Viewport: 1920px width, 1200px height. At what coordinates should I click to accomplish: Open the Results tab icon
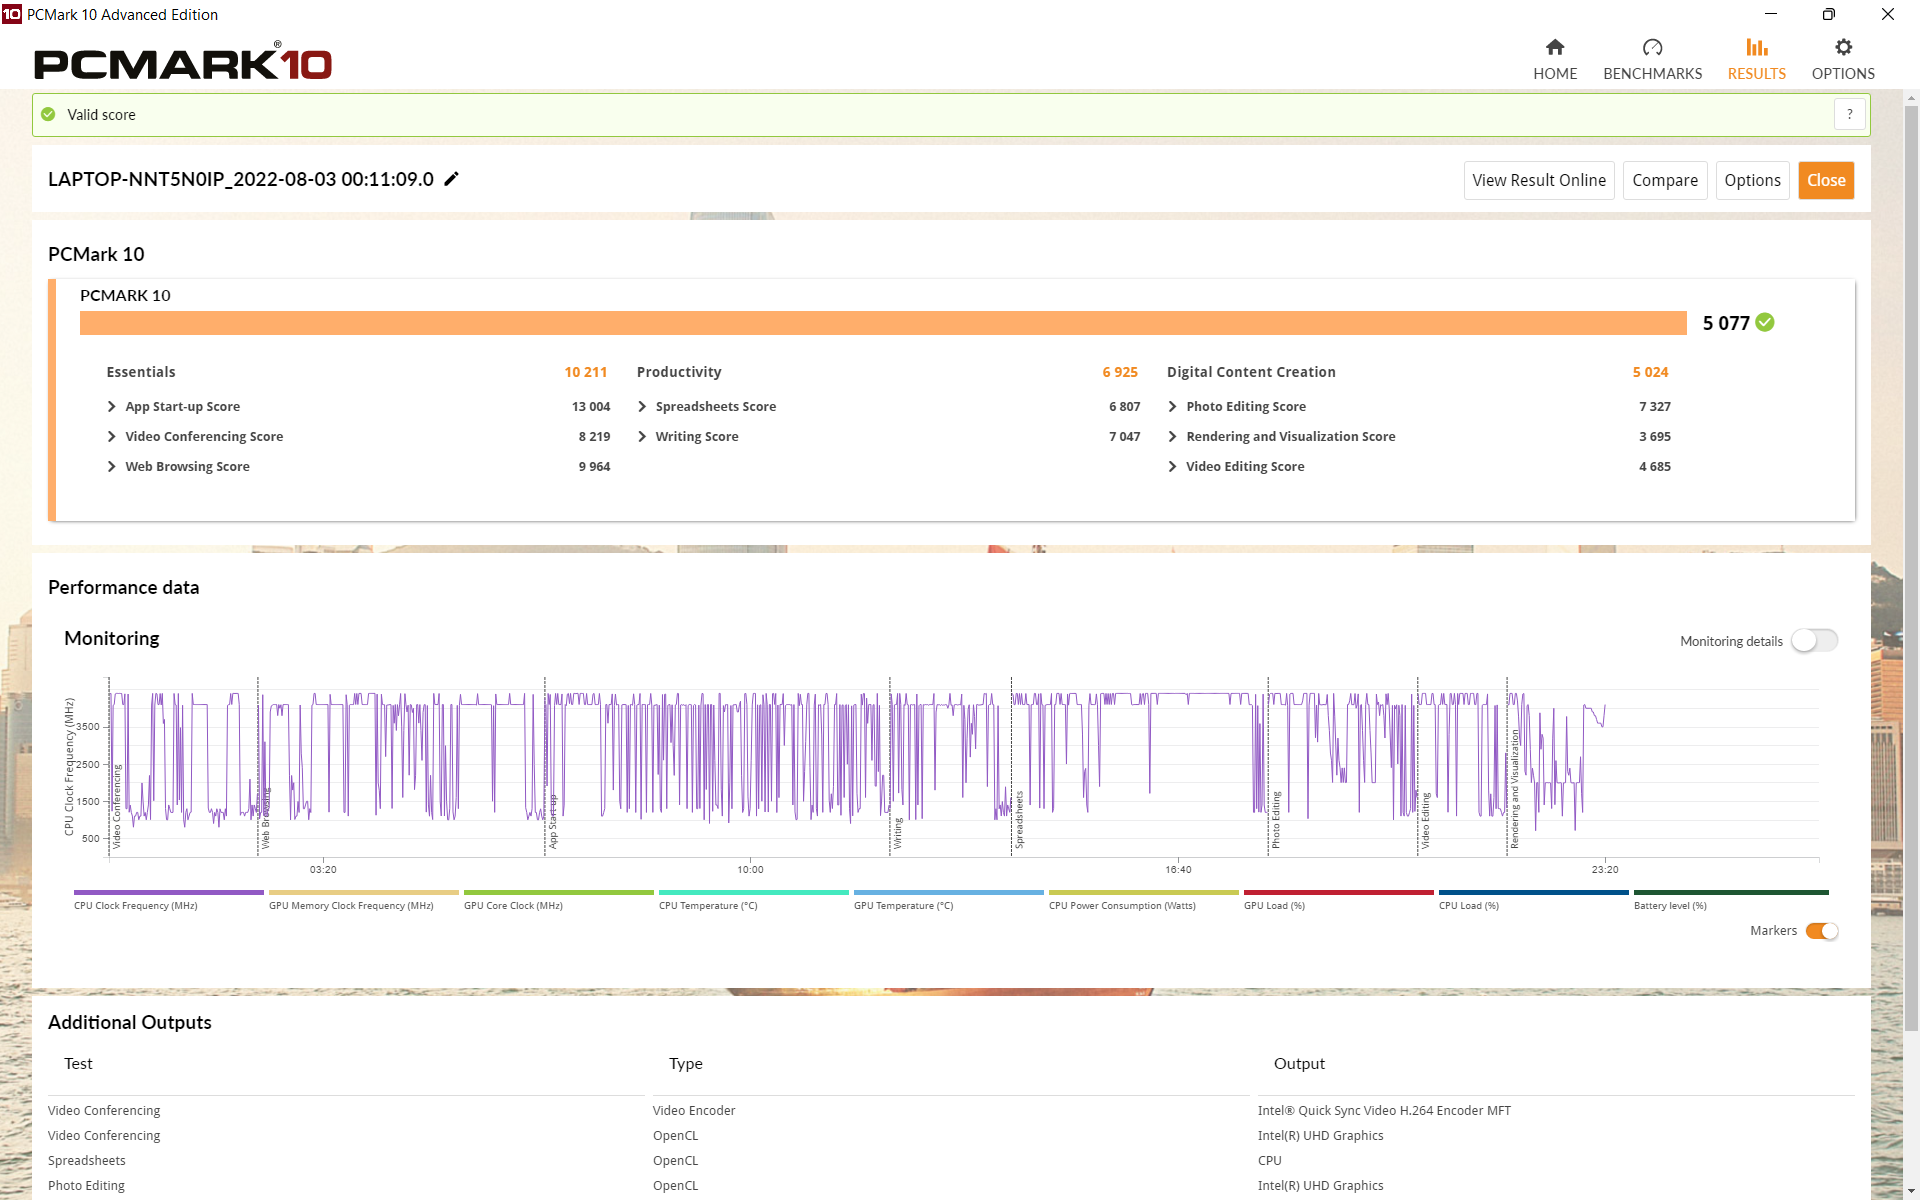1757,47
